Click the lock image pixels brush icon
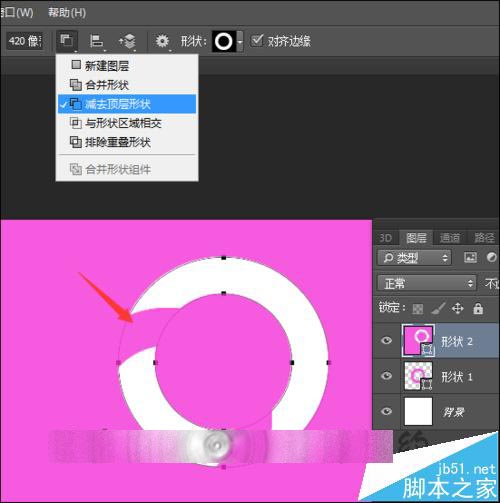 pos(438,309)
